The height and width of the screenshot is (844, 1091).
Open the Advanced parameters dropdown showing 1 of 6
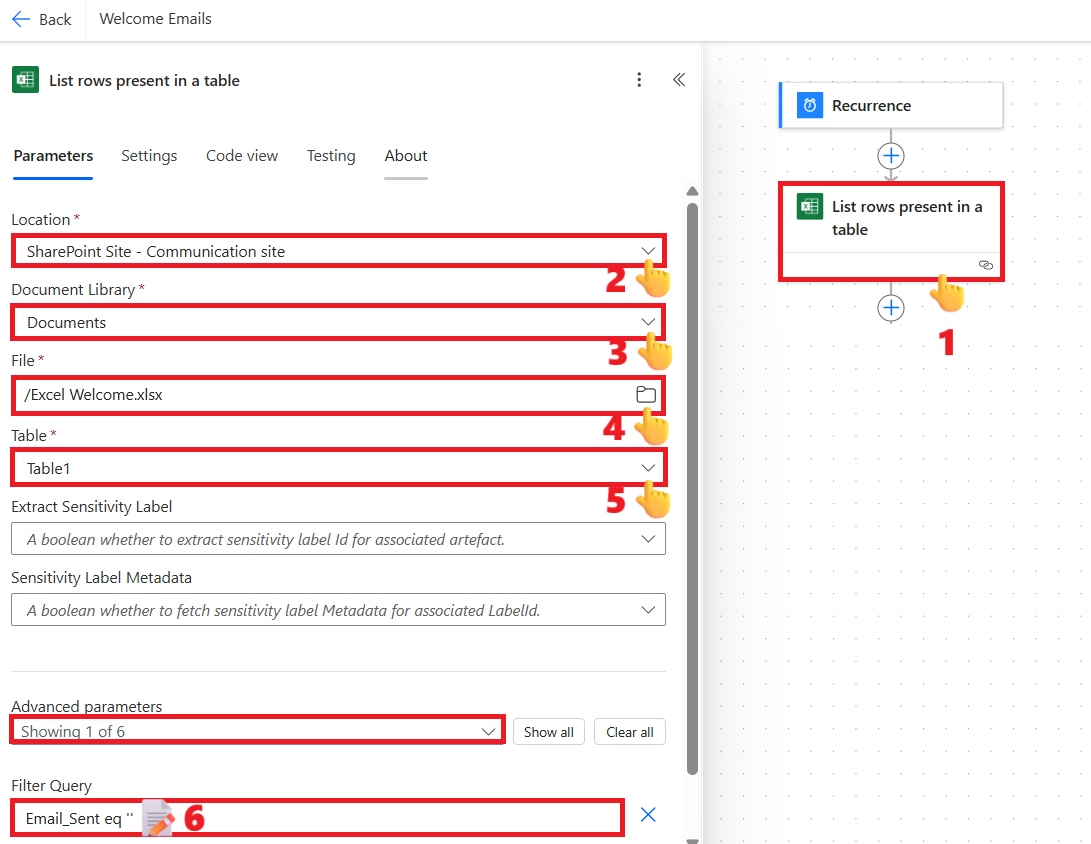point(491,730)
